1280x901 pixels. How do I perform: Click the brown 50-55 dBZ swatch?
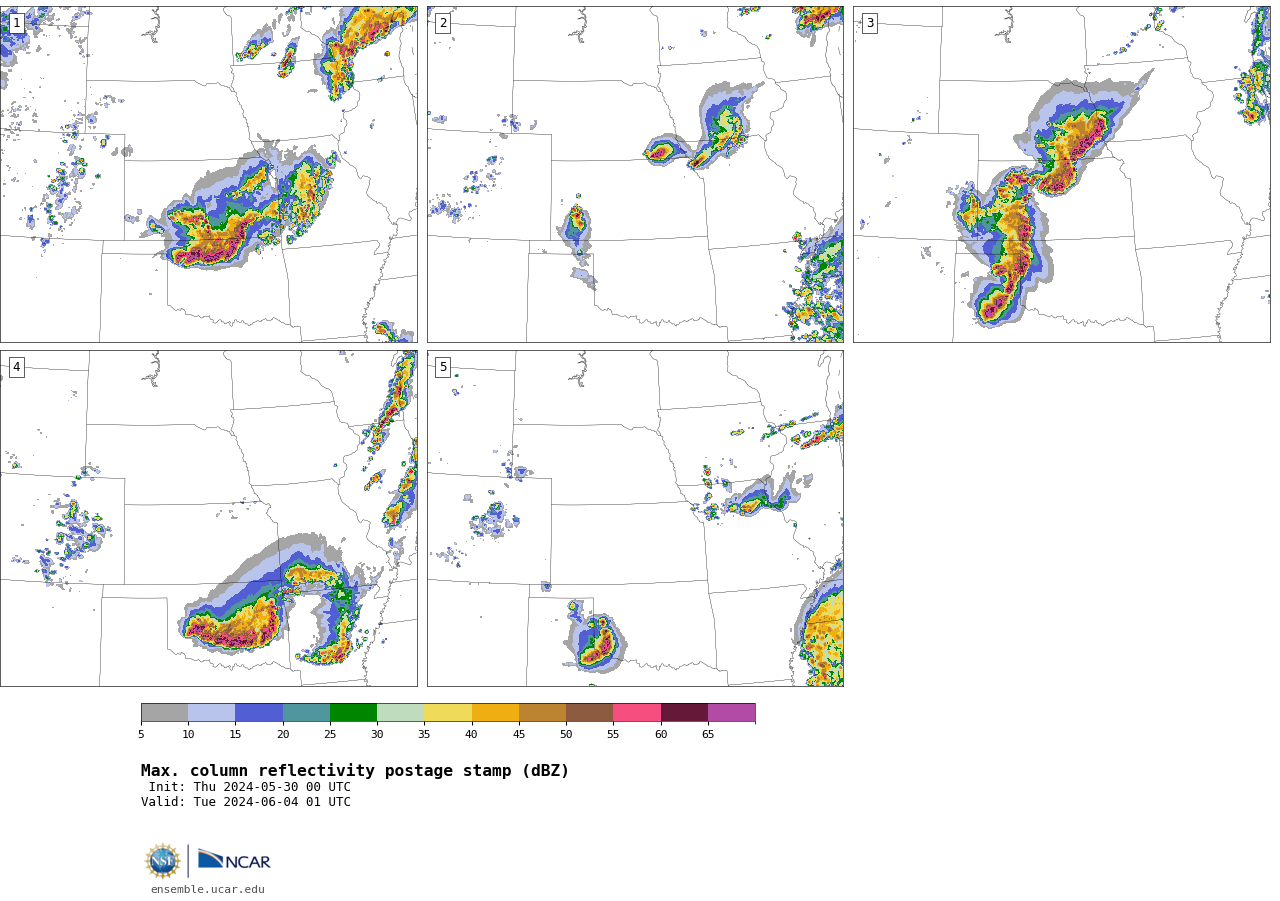coord(589,713)
